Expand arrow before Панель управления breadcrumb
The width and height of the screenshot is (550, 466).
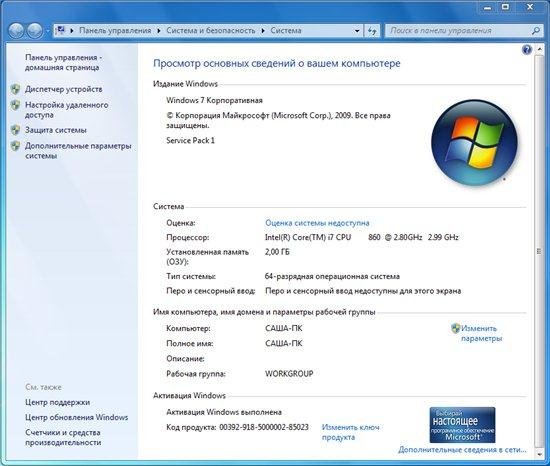[x=72, y=31]
